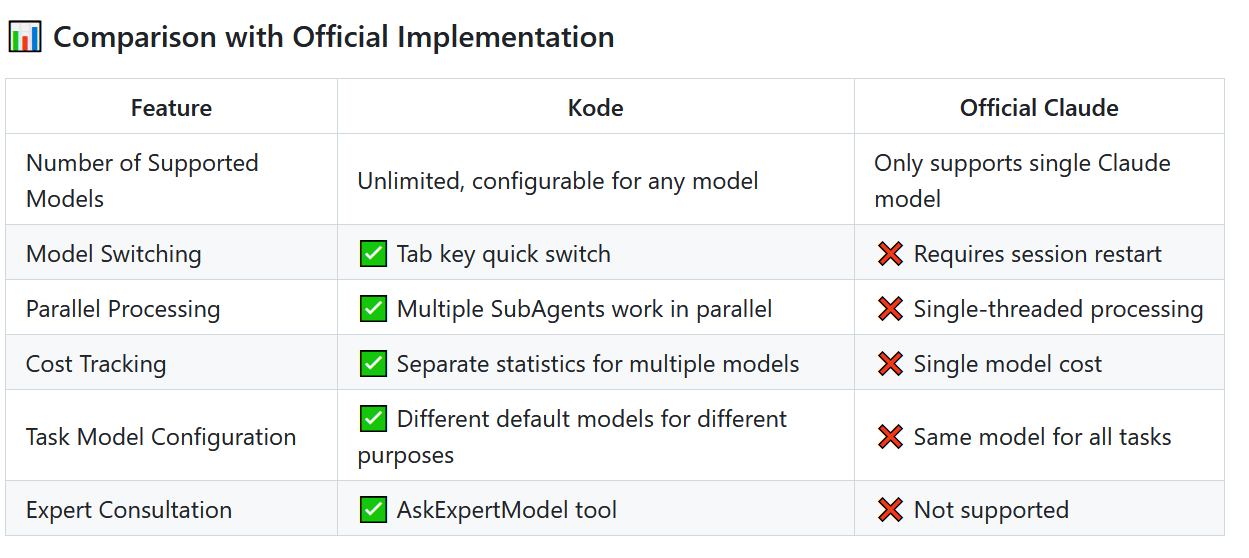Click red cross beside Not supported
Image resolution: width=1249 pixels, height=558 pixels.
(890, 510)
